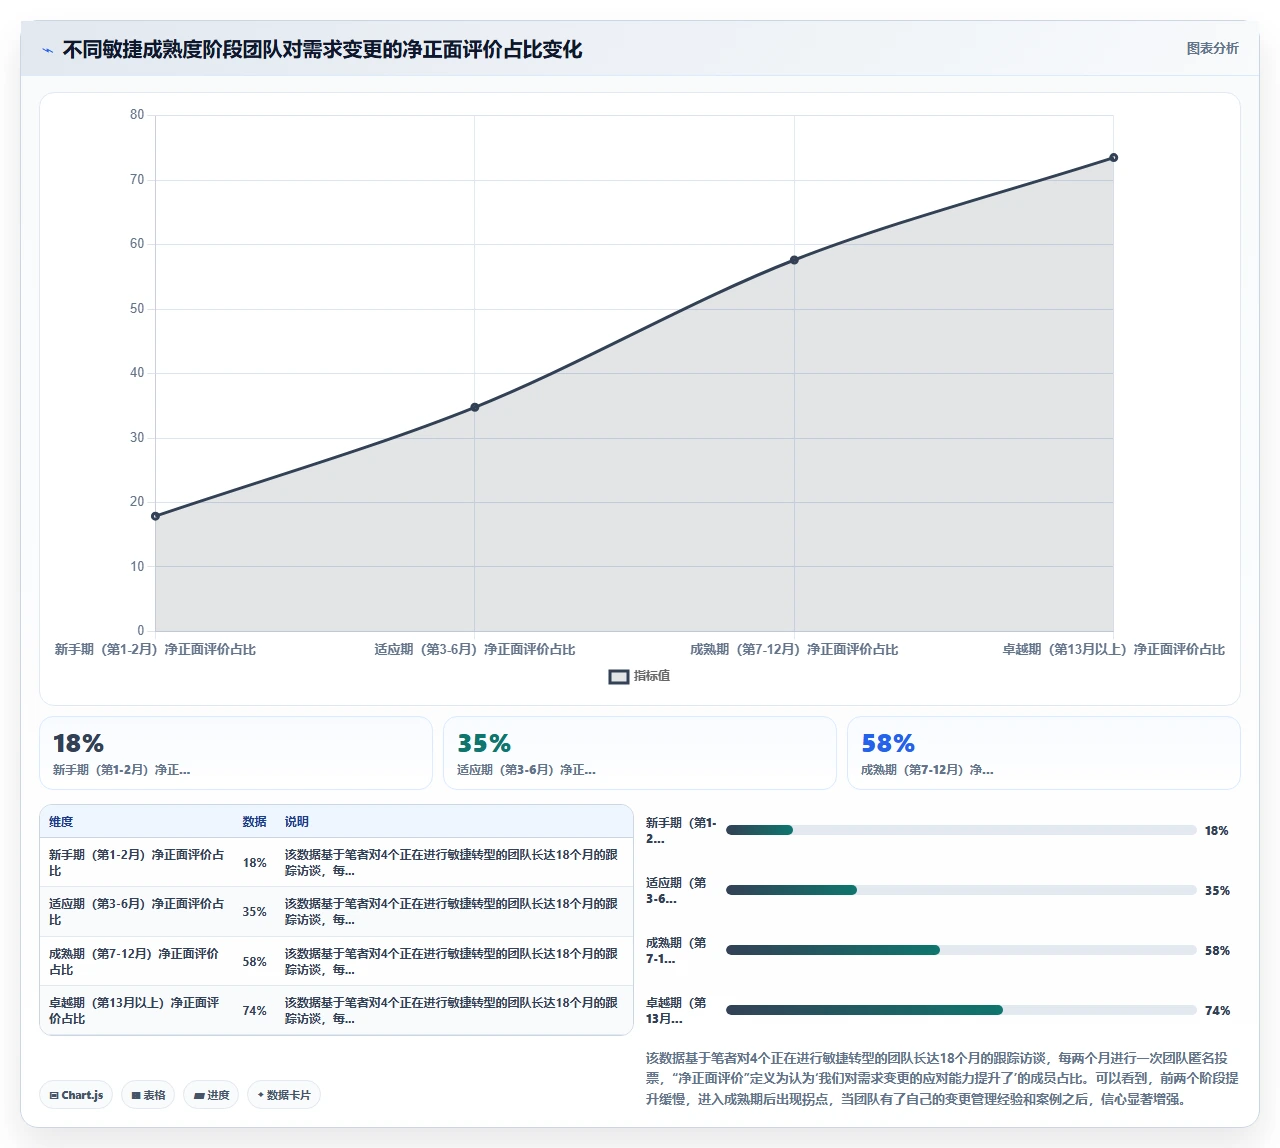Select the 新手期 data point on the line chart
Screen dimensions: 1280x1148
tap(155, 516)
